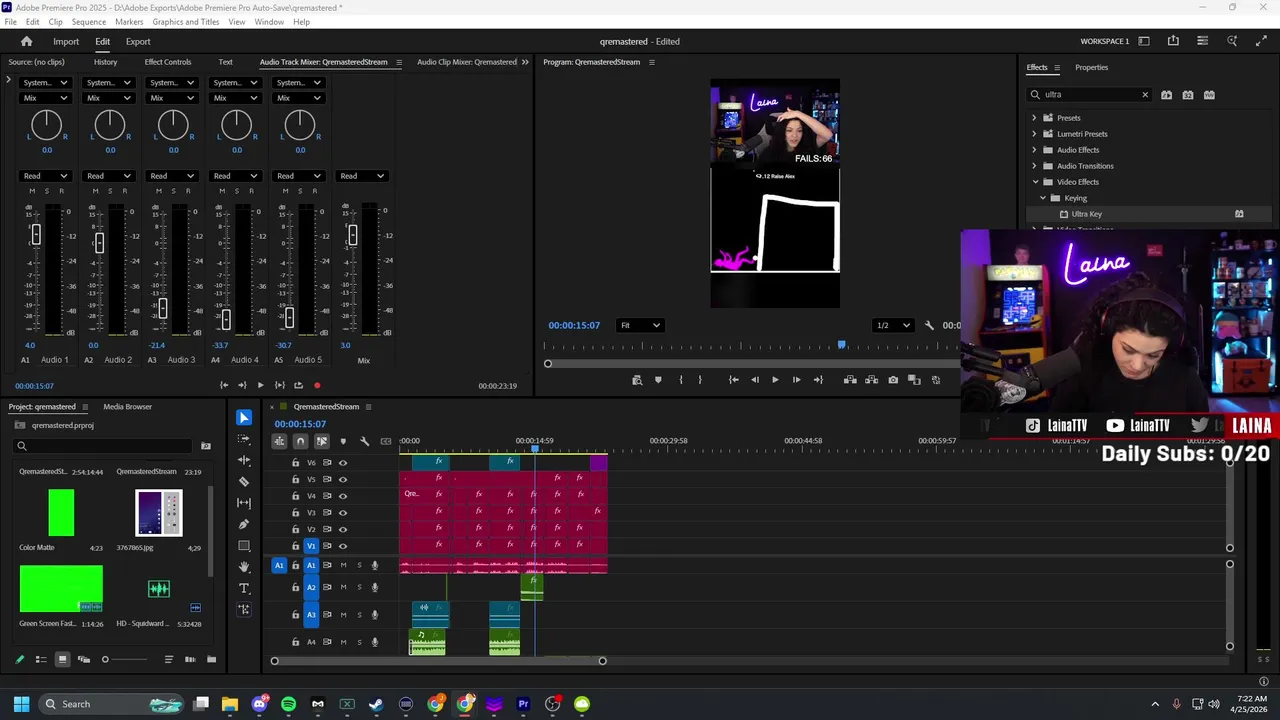Switch to Media Browser tab
The image size is (1280, 720).
click(x=128, y=407)
